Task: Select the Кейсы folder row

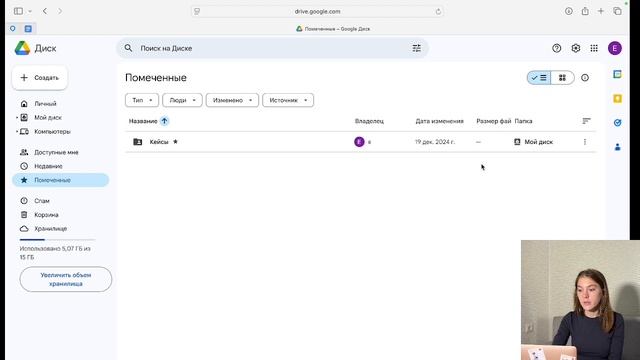Action: pos(360,142)
